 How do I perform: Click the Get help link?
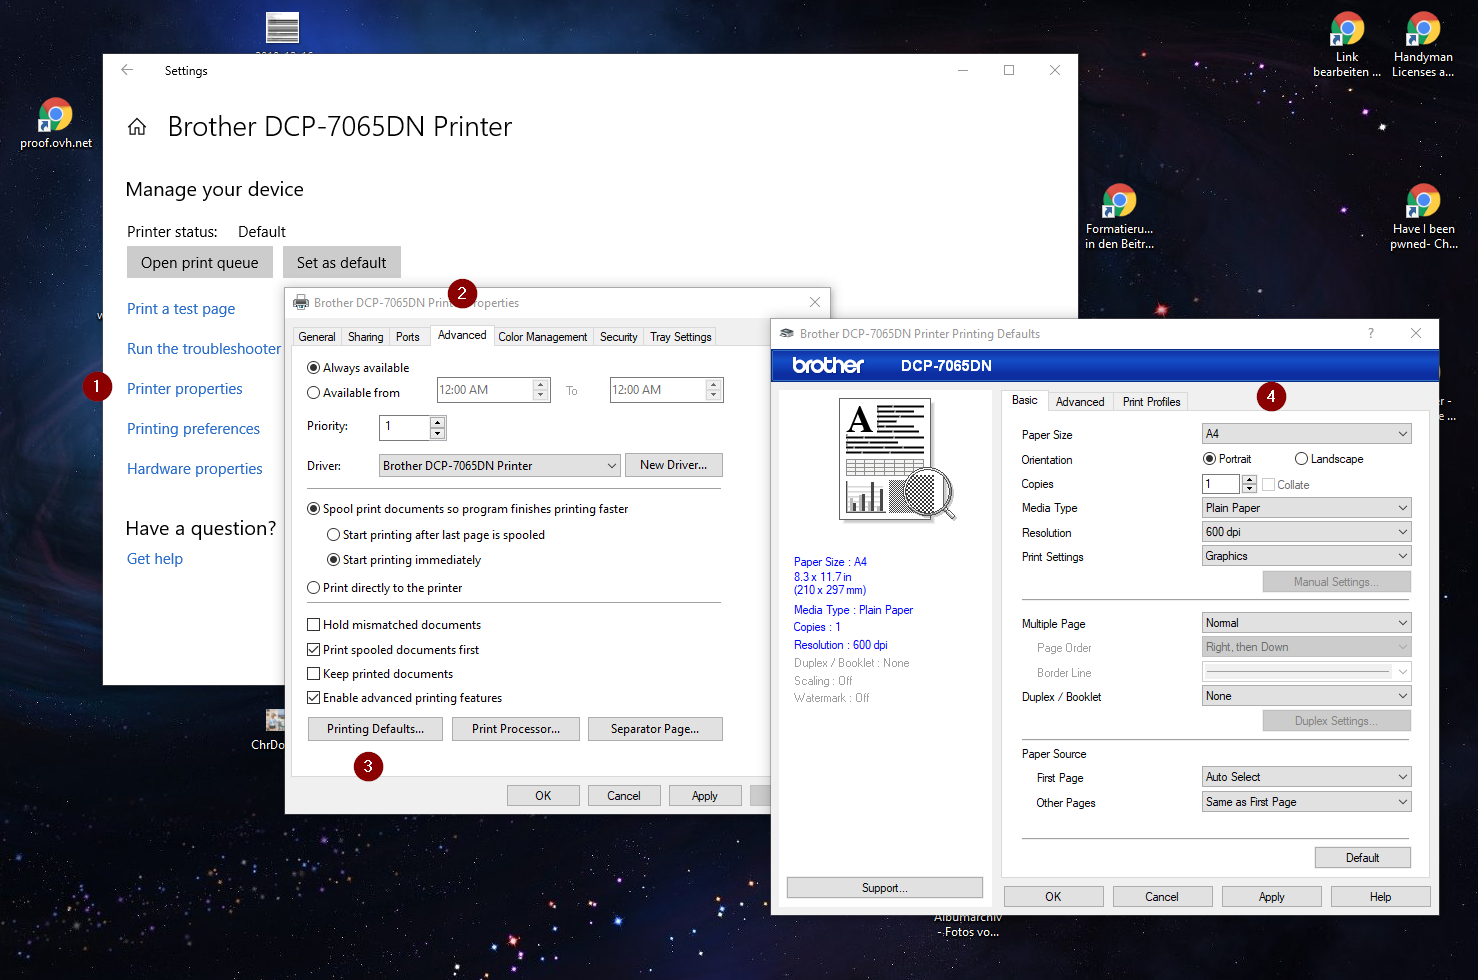(x=155, y=559)
